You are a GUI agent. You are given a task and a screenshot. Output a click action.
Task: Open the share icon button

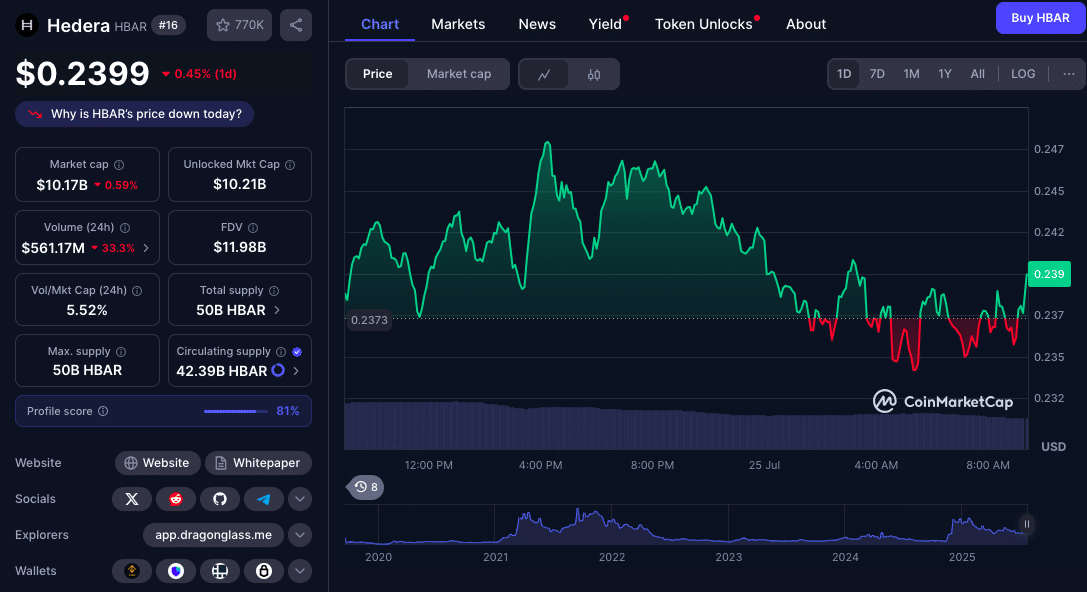click(296, 25)
